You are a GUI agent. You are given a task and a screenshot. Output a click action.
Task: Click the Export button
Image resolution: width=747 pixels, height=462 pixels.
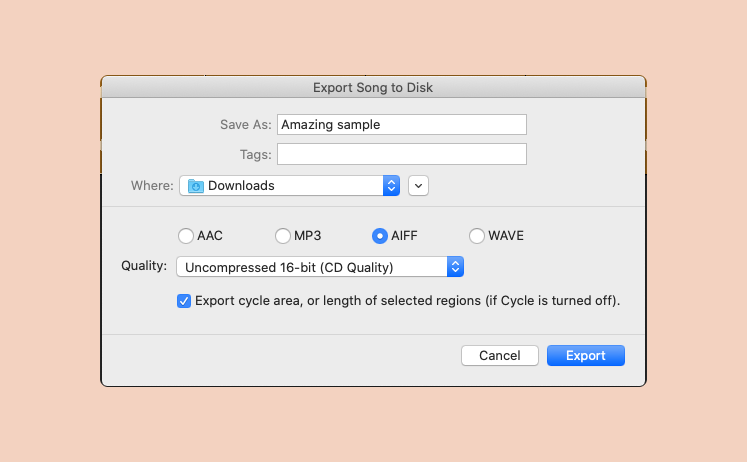click(x=585, y=356)
